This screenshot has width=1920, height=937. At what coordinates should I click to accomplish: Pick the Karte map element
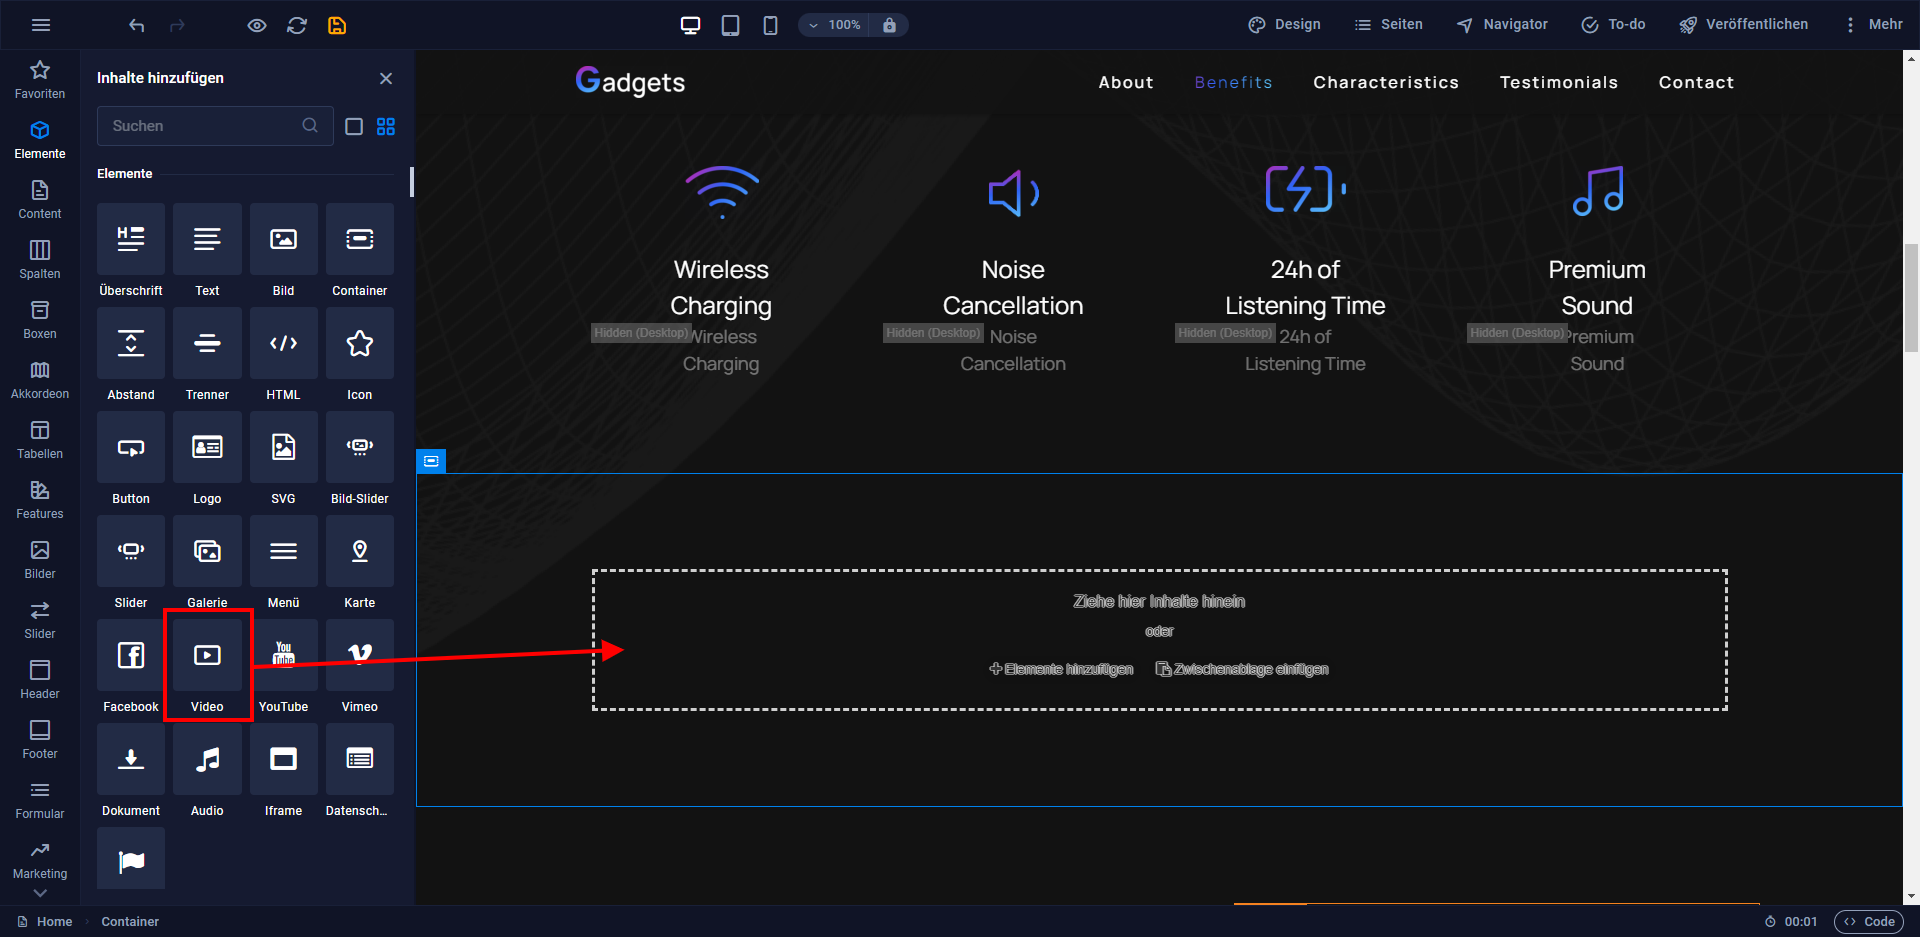tap(359, 561)
